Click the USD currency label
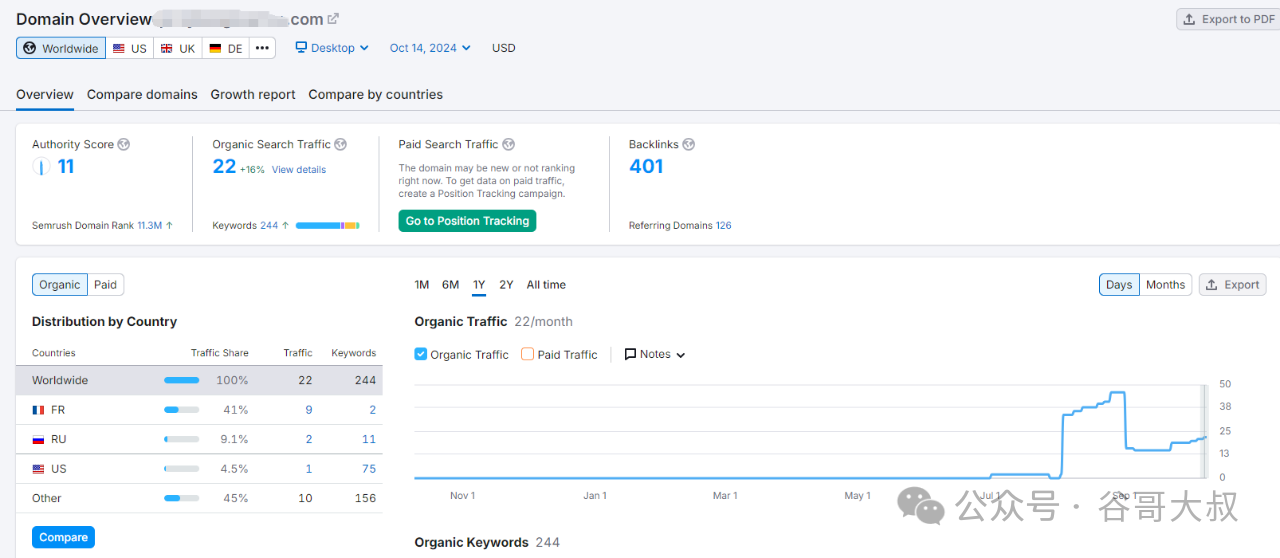 point(504,48)
